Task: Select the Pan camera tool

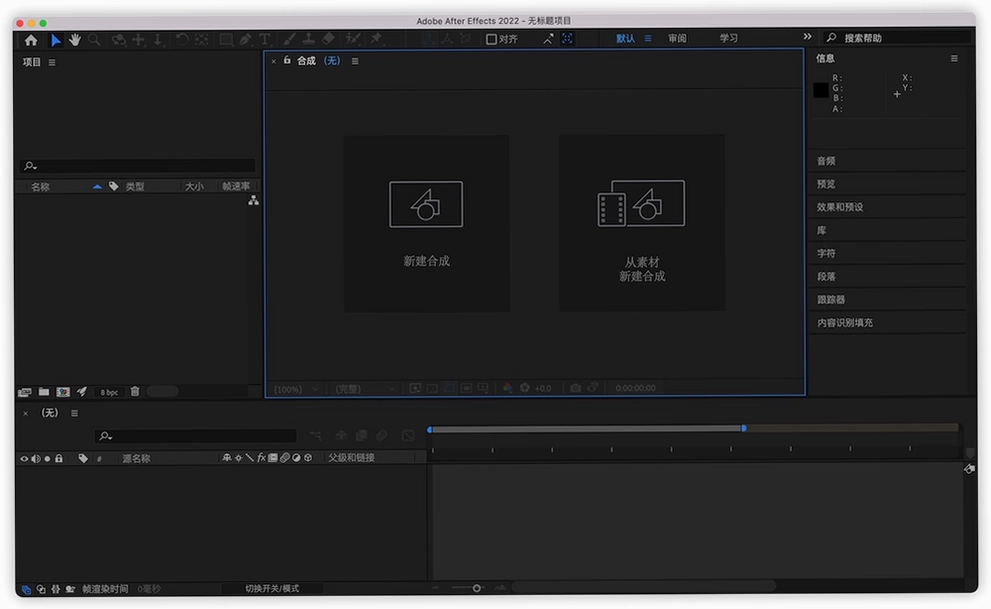Action: tap(138, 40)
